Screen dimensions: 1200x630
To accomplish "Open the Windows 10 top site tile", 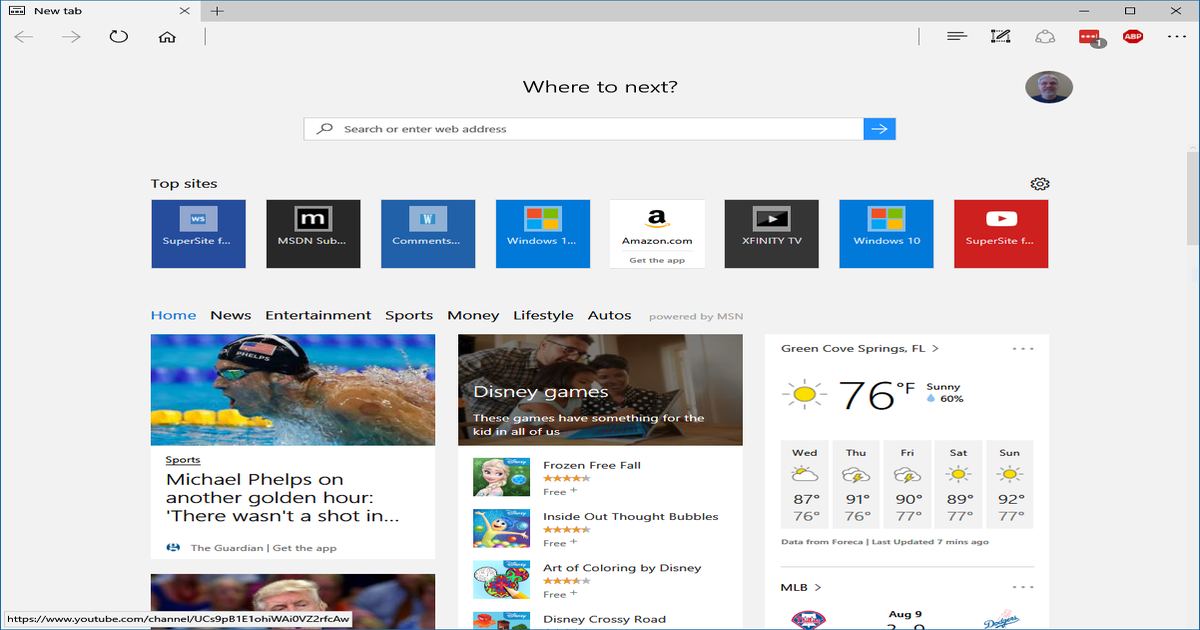I will [x=886, y=233].
